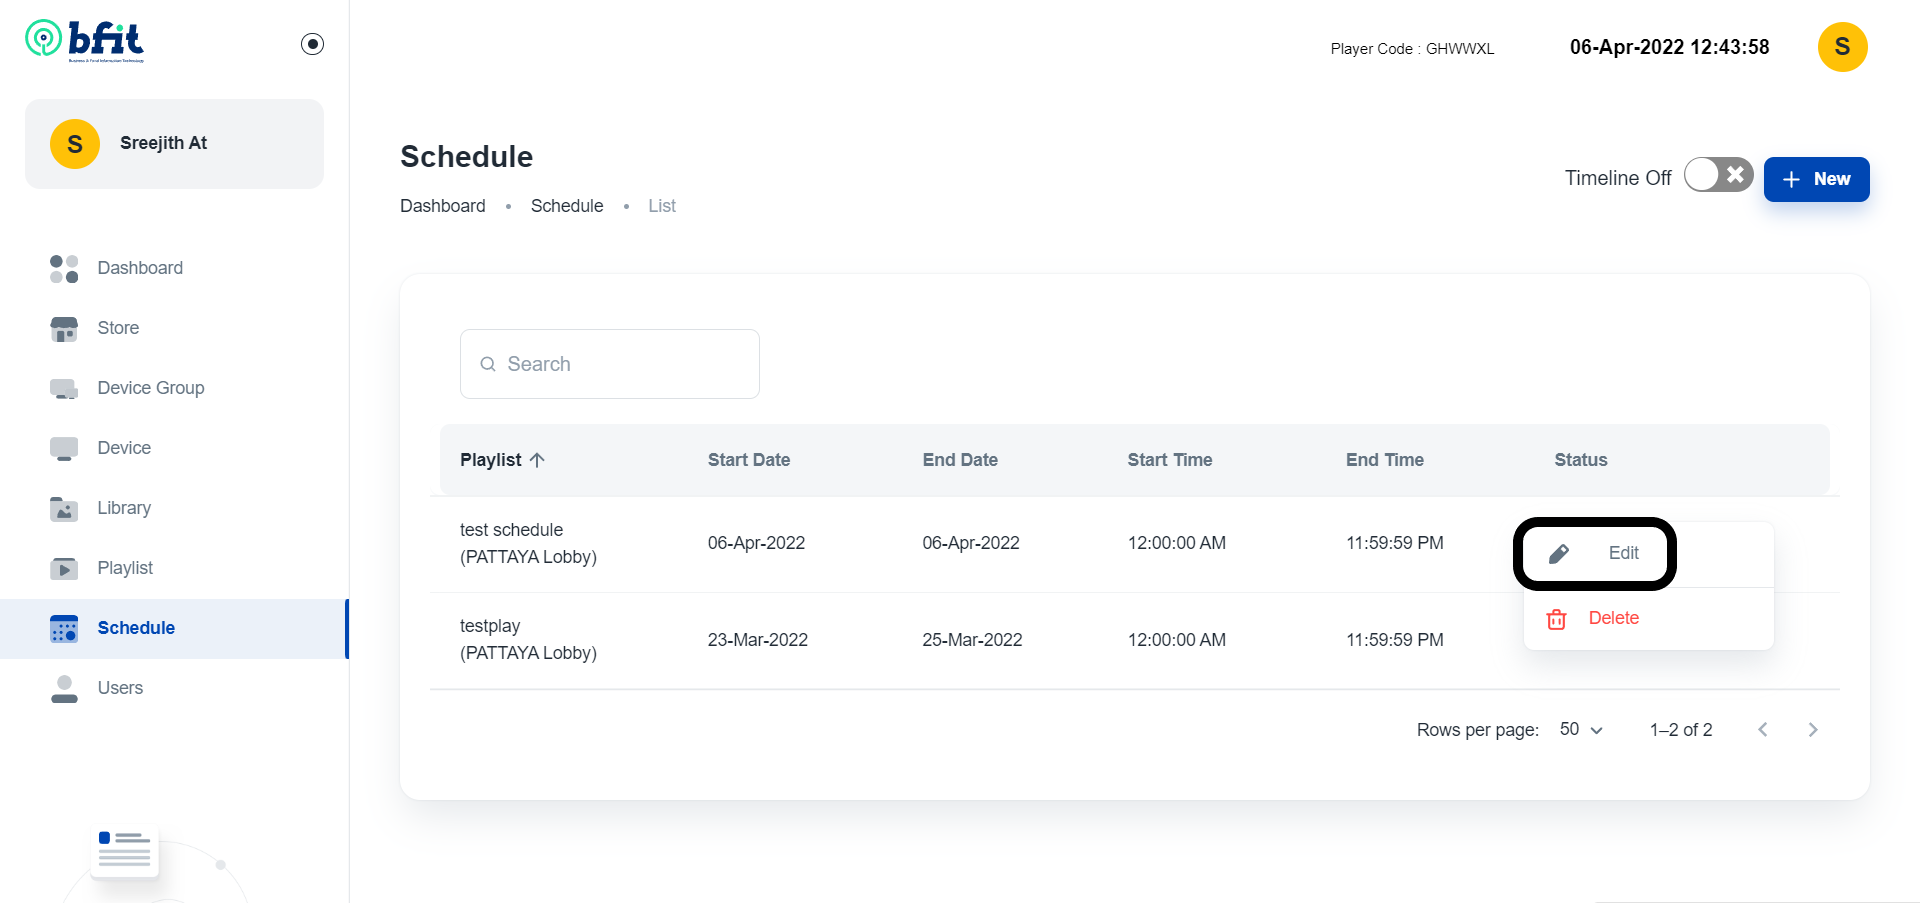The width and height of the screenshot is (1920, 903).
Task: Go to Schedule breadcrumb link
Action: (567, 206)
